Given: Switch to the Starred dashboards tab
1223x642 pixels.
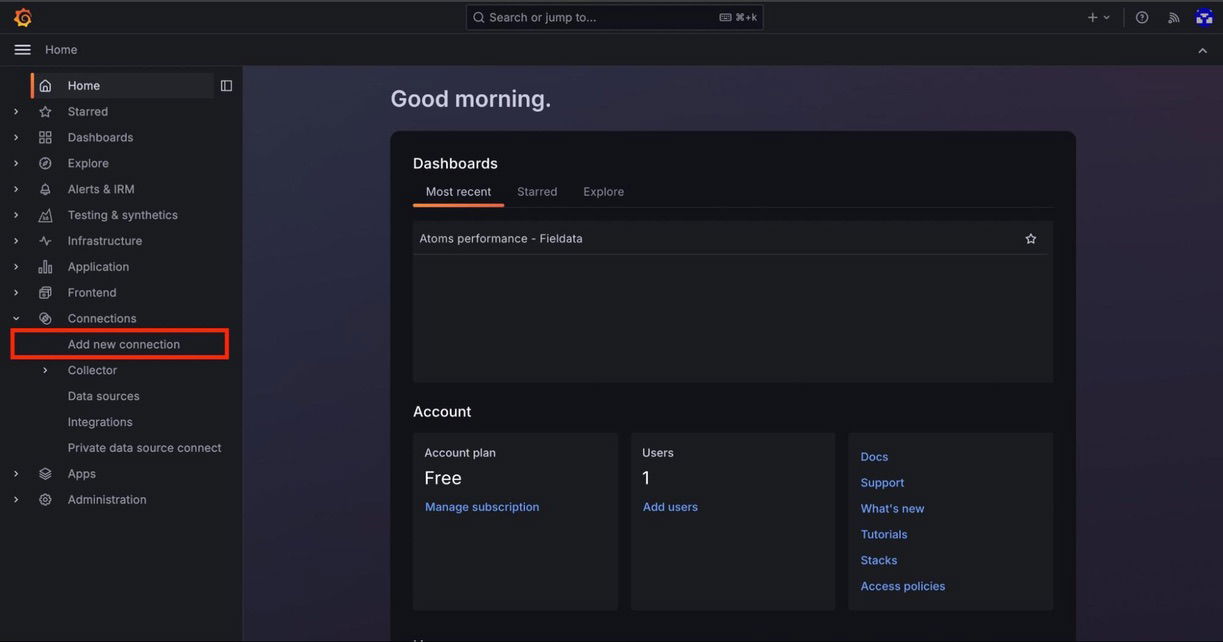Looking at the screenshot, I should [537, 192].
